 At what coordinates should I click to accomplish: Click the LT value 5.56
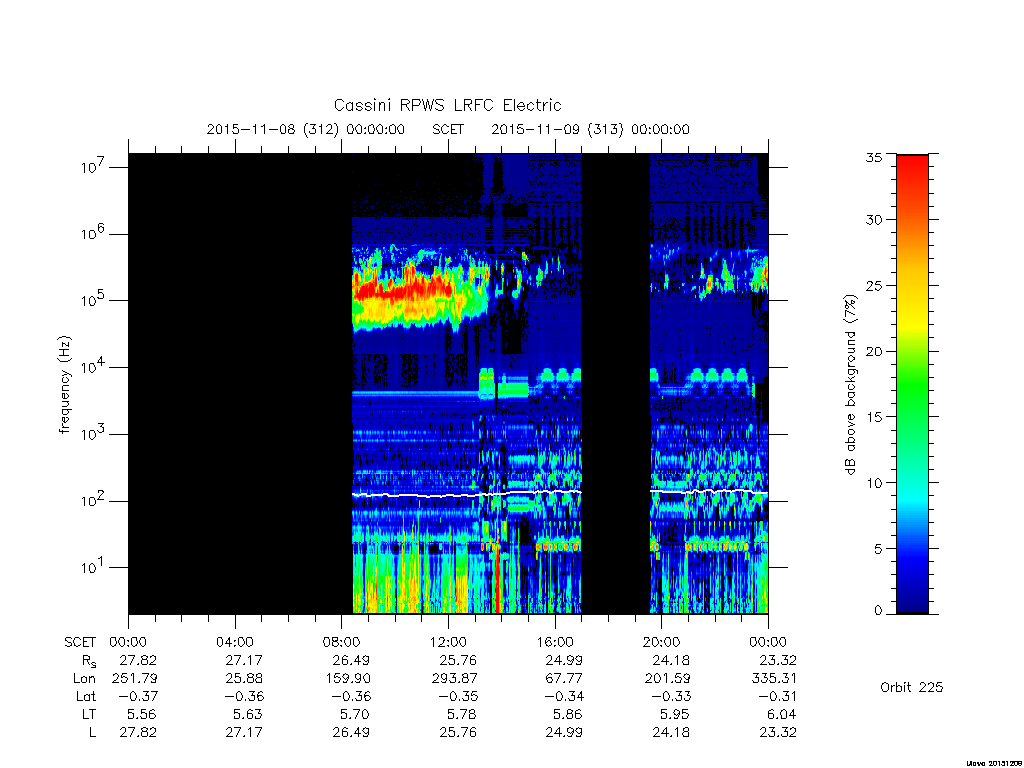[142, 714]
